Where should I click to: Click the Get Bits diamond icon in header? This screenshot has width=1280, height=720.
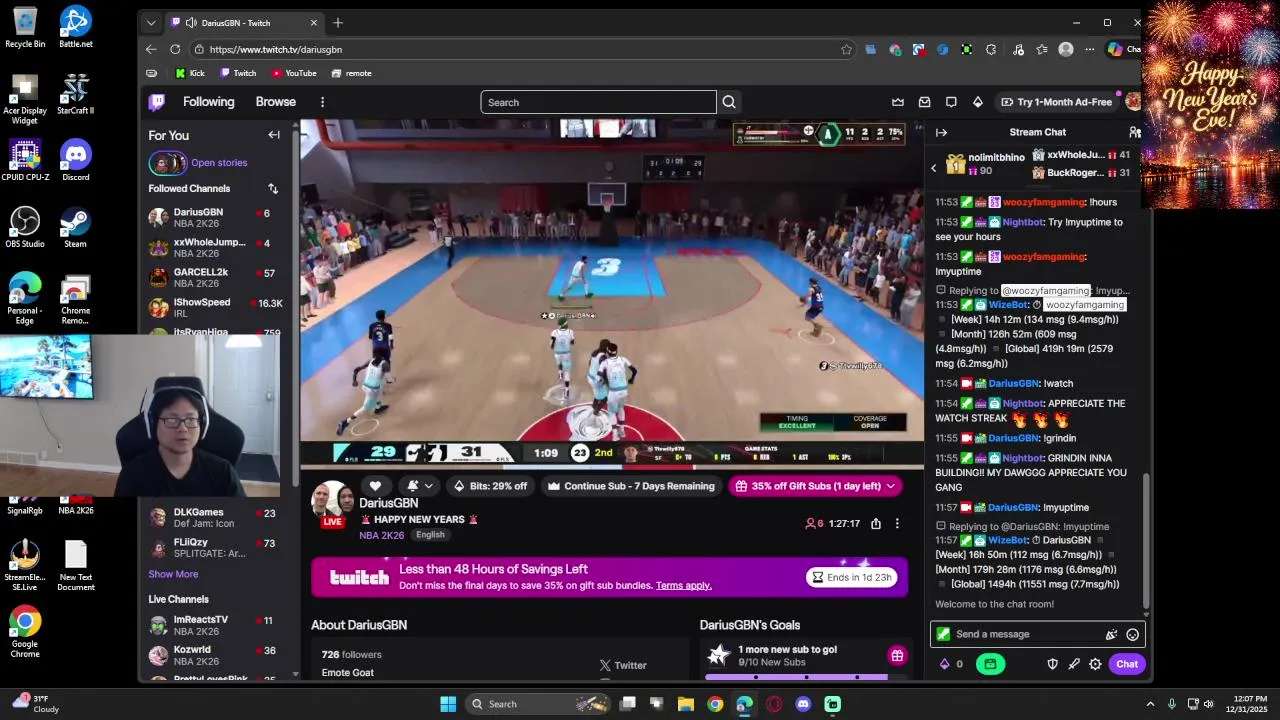coord(978,102)
